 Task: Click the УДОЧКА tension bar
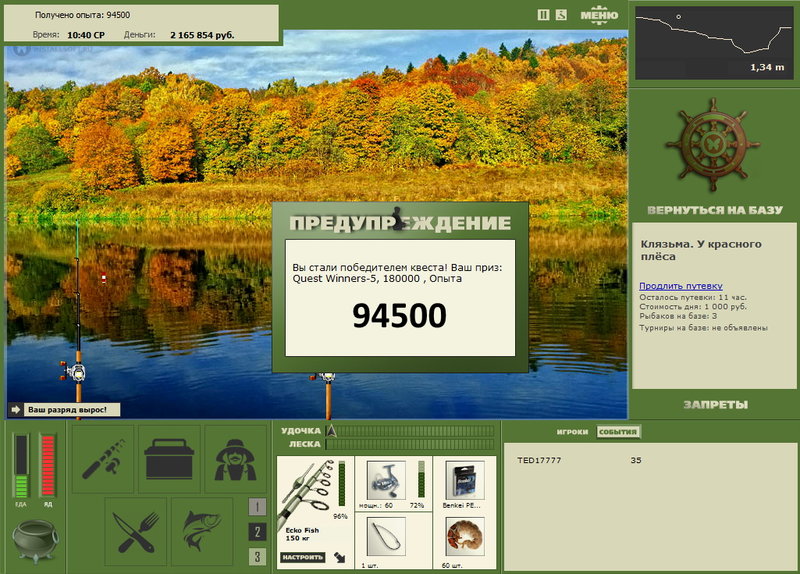(x=410, y=431)
